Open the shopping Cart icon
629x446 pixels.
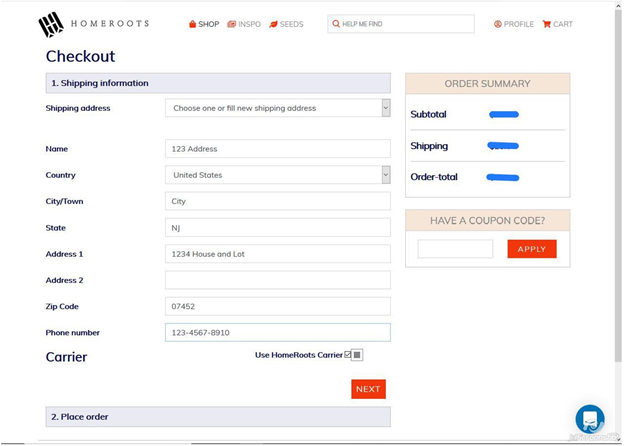(547, 24)
